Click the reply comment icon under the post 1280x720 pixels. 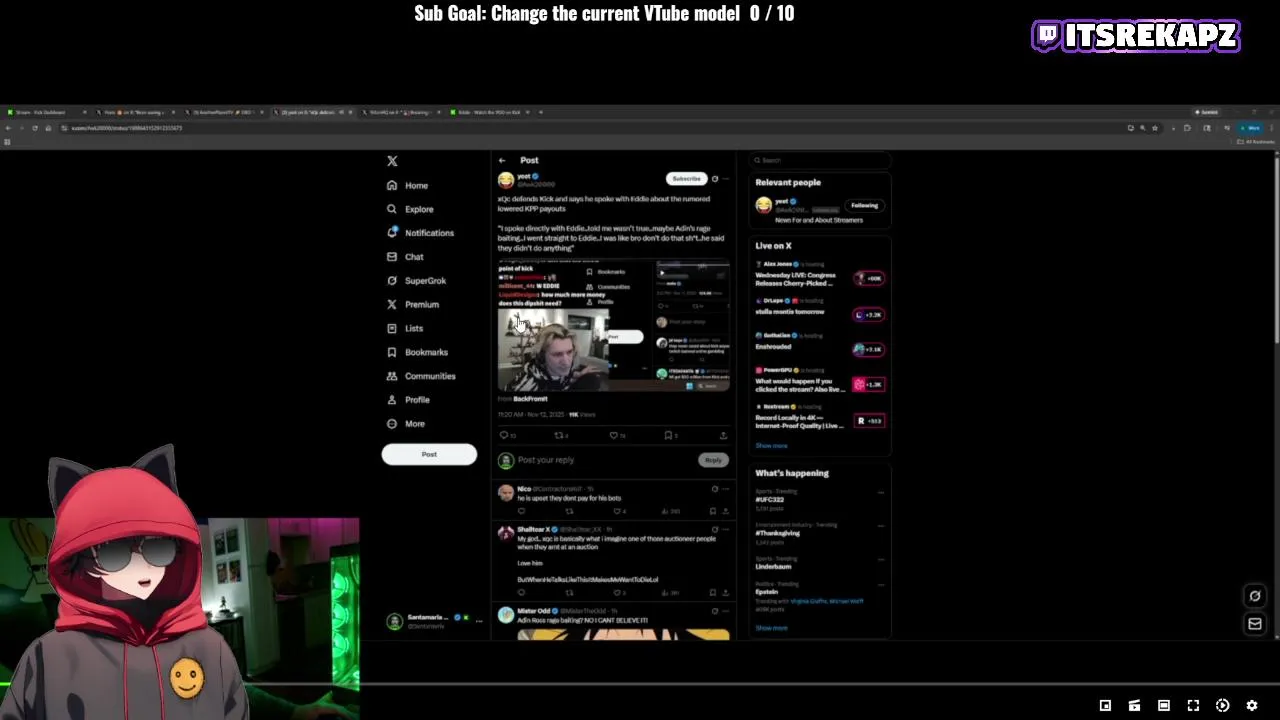tap(504, 436)
